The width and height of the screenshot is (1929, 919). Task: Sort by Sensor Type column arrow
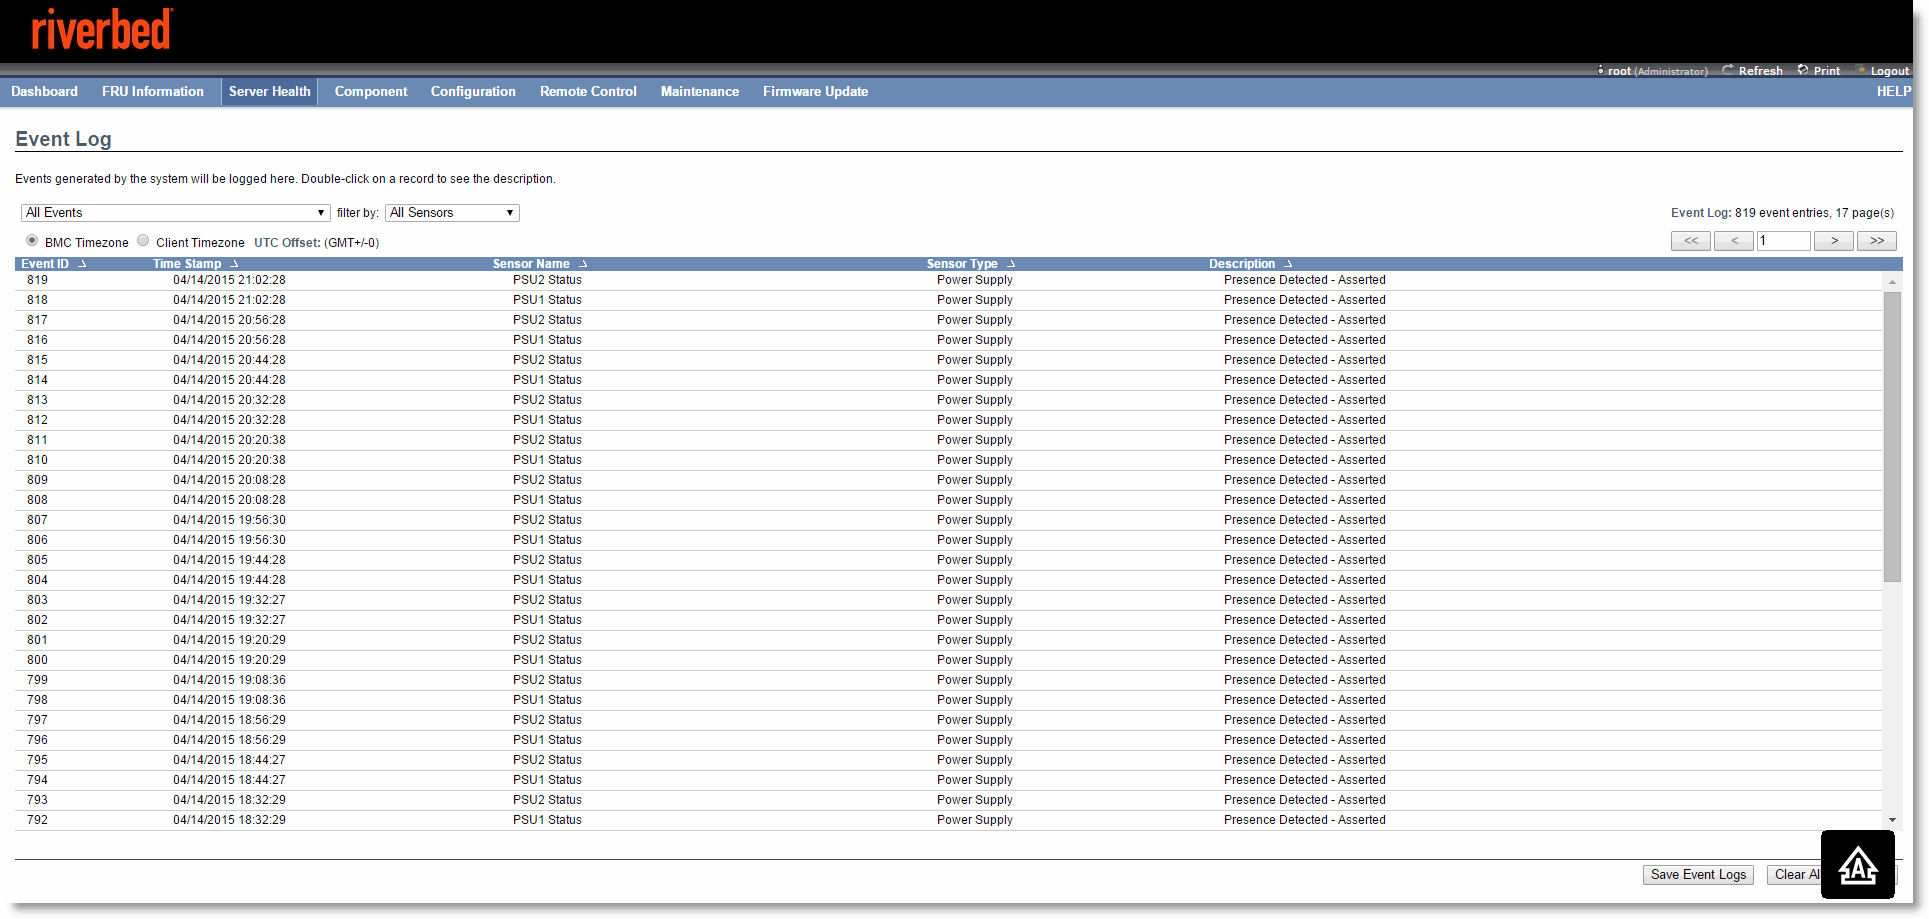click(x=1011, y=264)
